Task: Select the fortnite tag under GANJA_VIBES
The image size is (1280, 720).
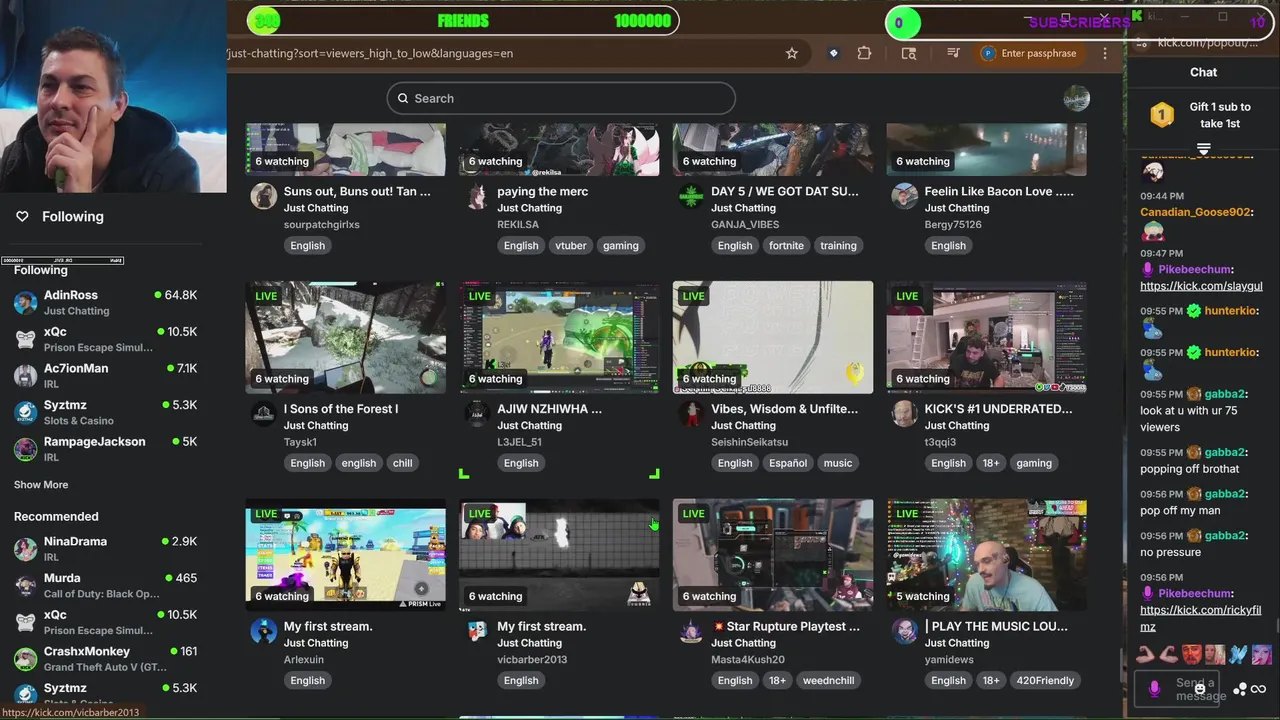Action: pyautogui.click(x=786, y=246)
